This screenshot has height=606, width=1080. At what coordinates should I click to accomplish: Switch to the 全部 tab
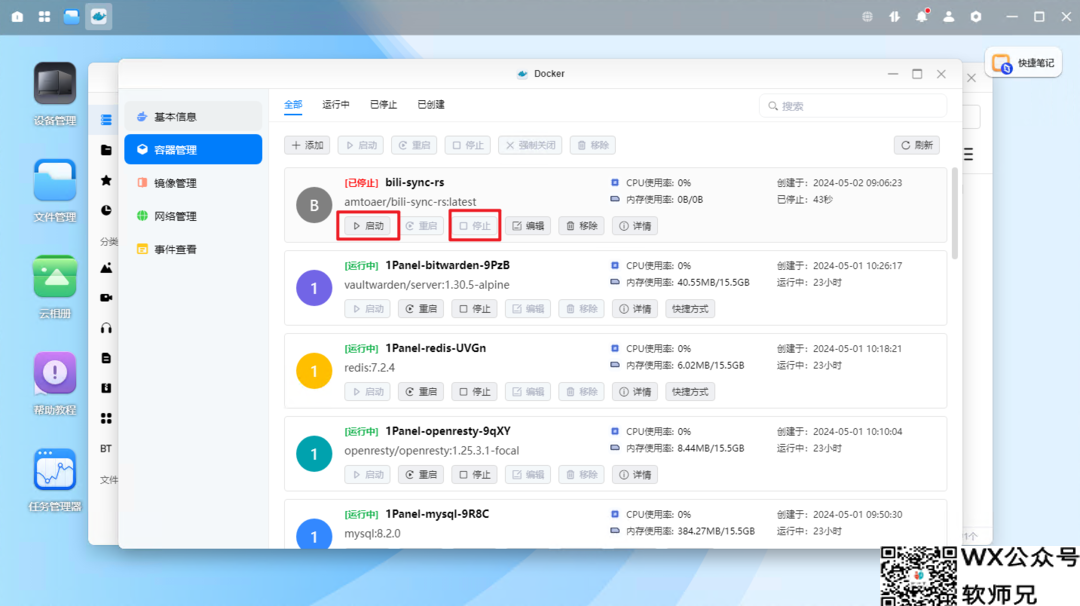(293, 105)
